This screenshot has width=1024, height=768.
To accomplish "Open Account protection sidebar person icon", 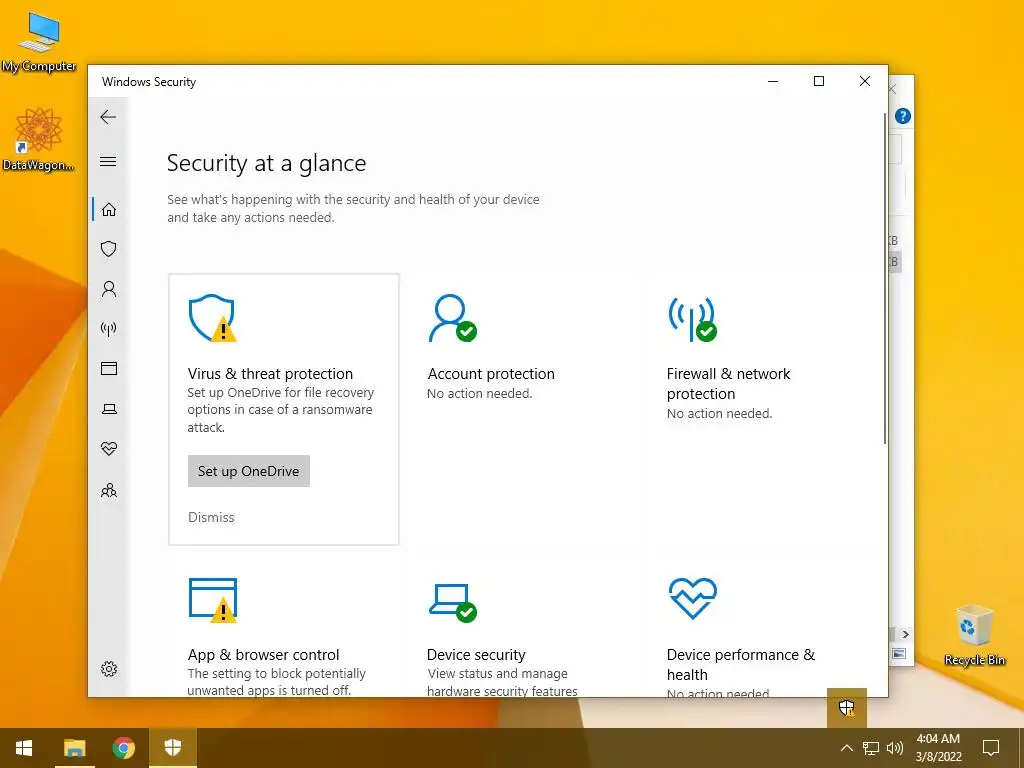I will (x=109, y=289).
